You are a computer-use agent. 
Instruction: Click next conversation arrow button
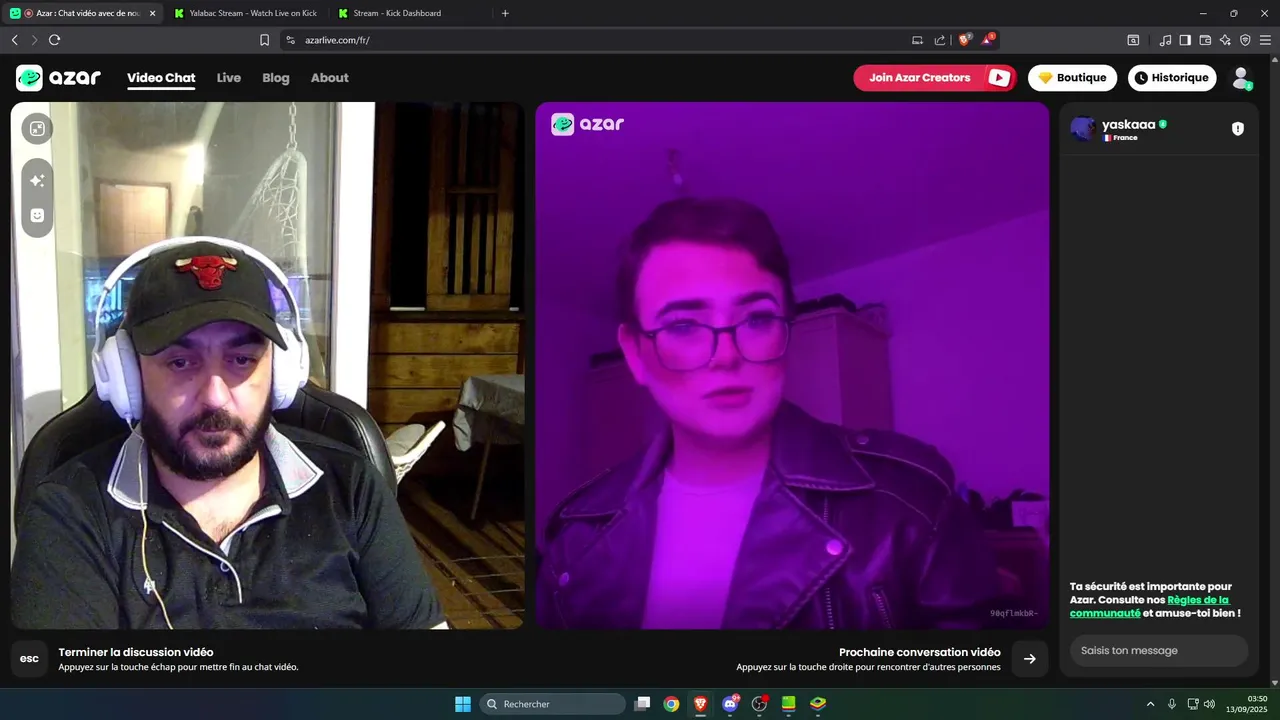(x=1030, y=659)
